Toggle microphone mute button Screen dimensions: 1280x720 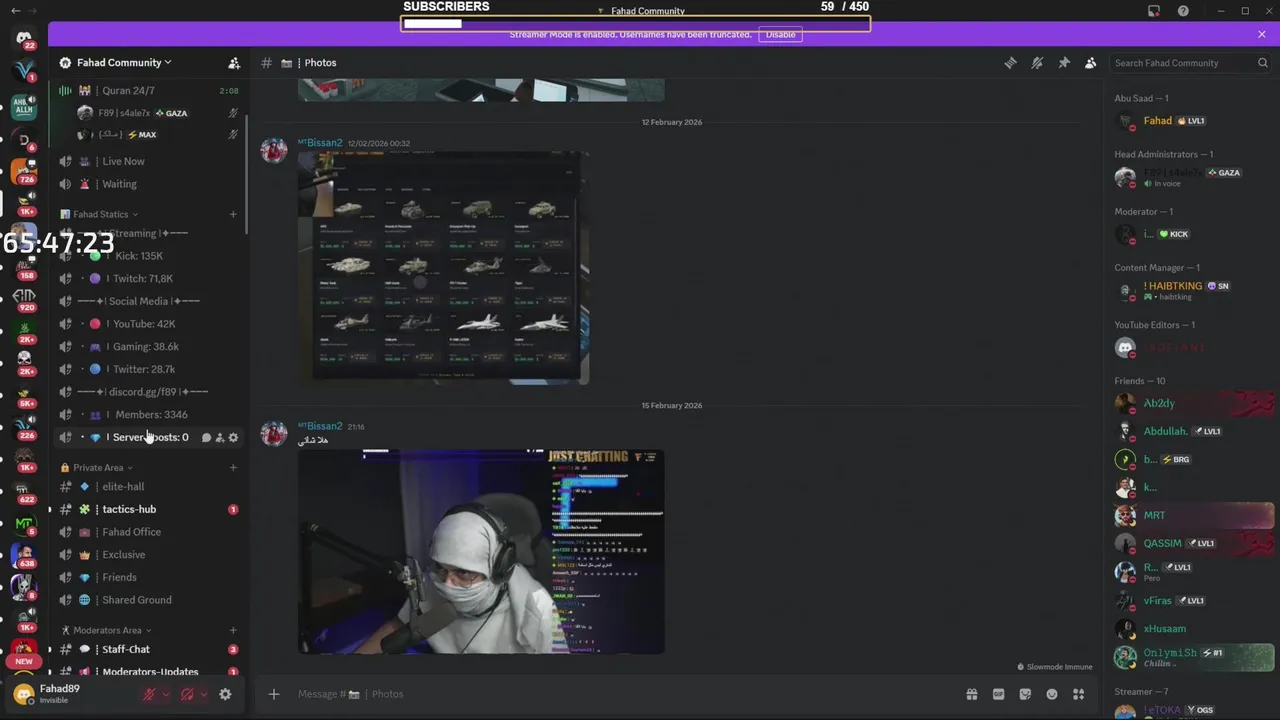[149, 694]
